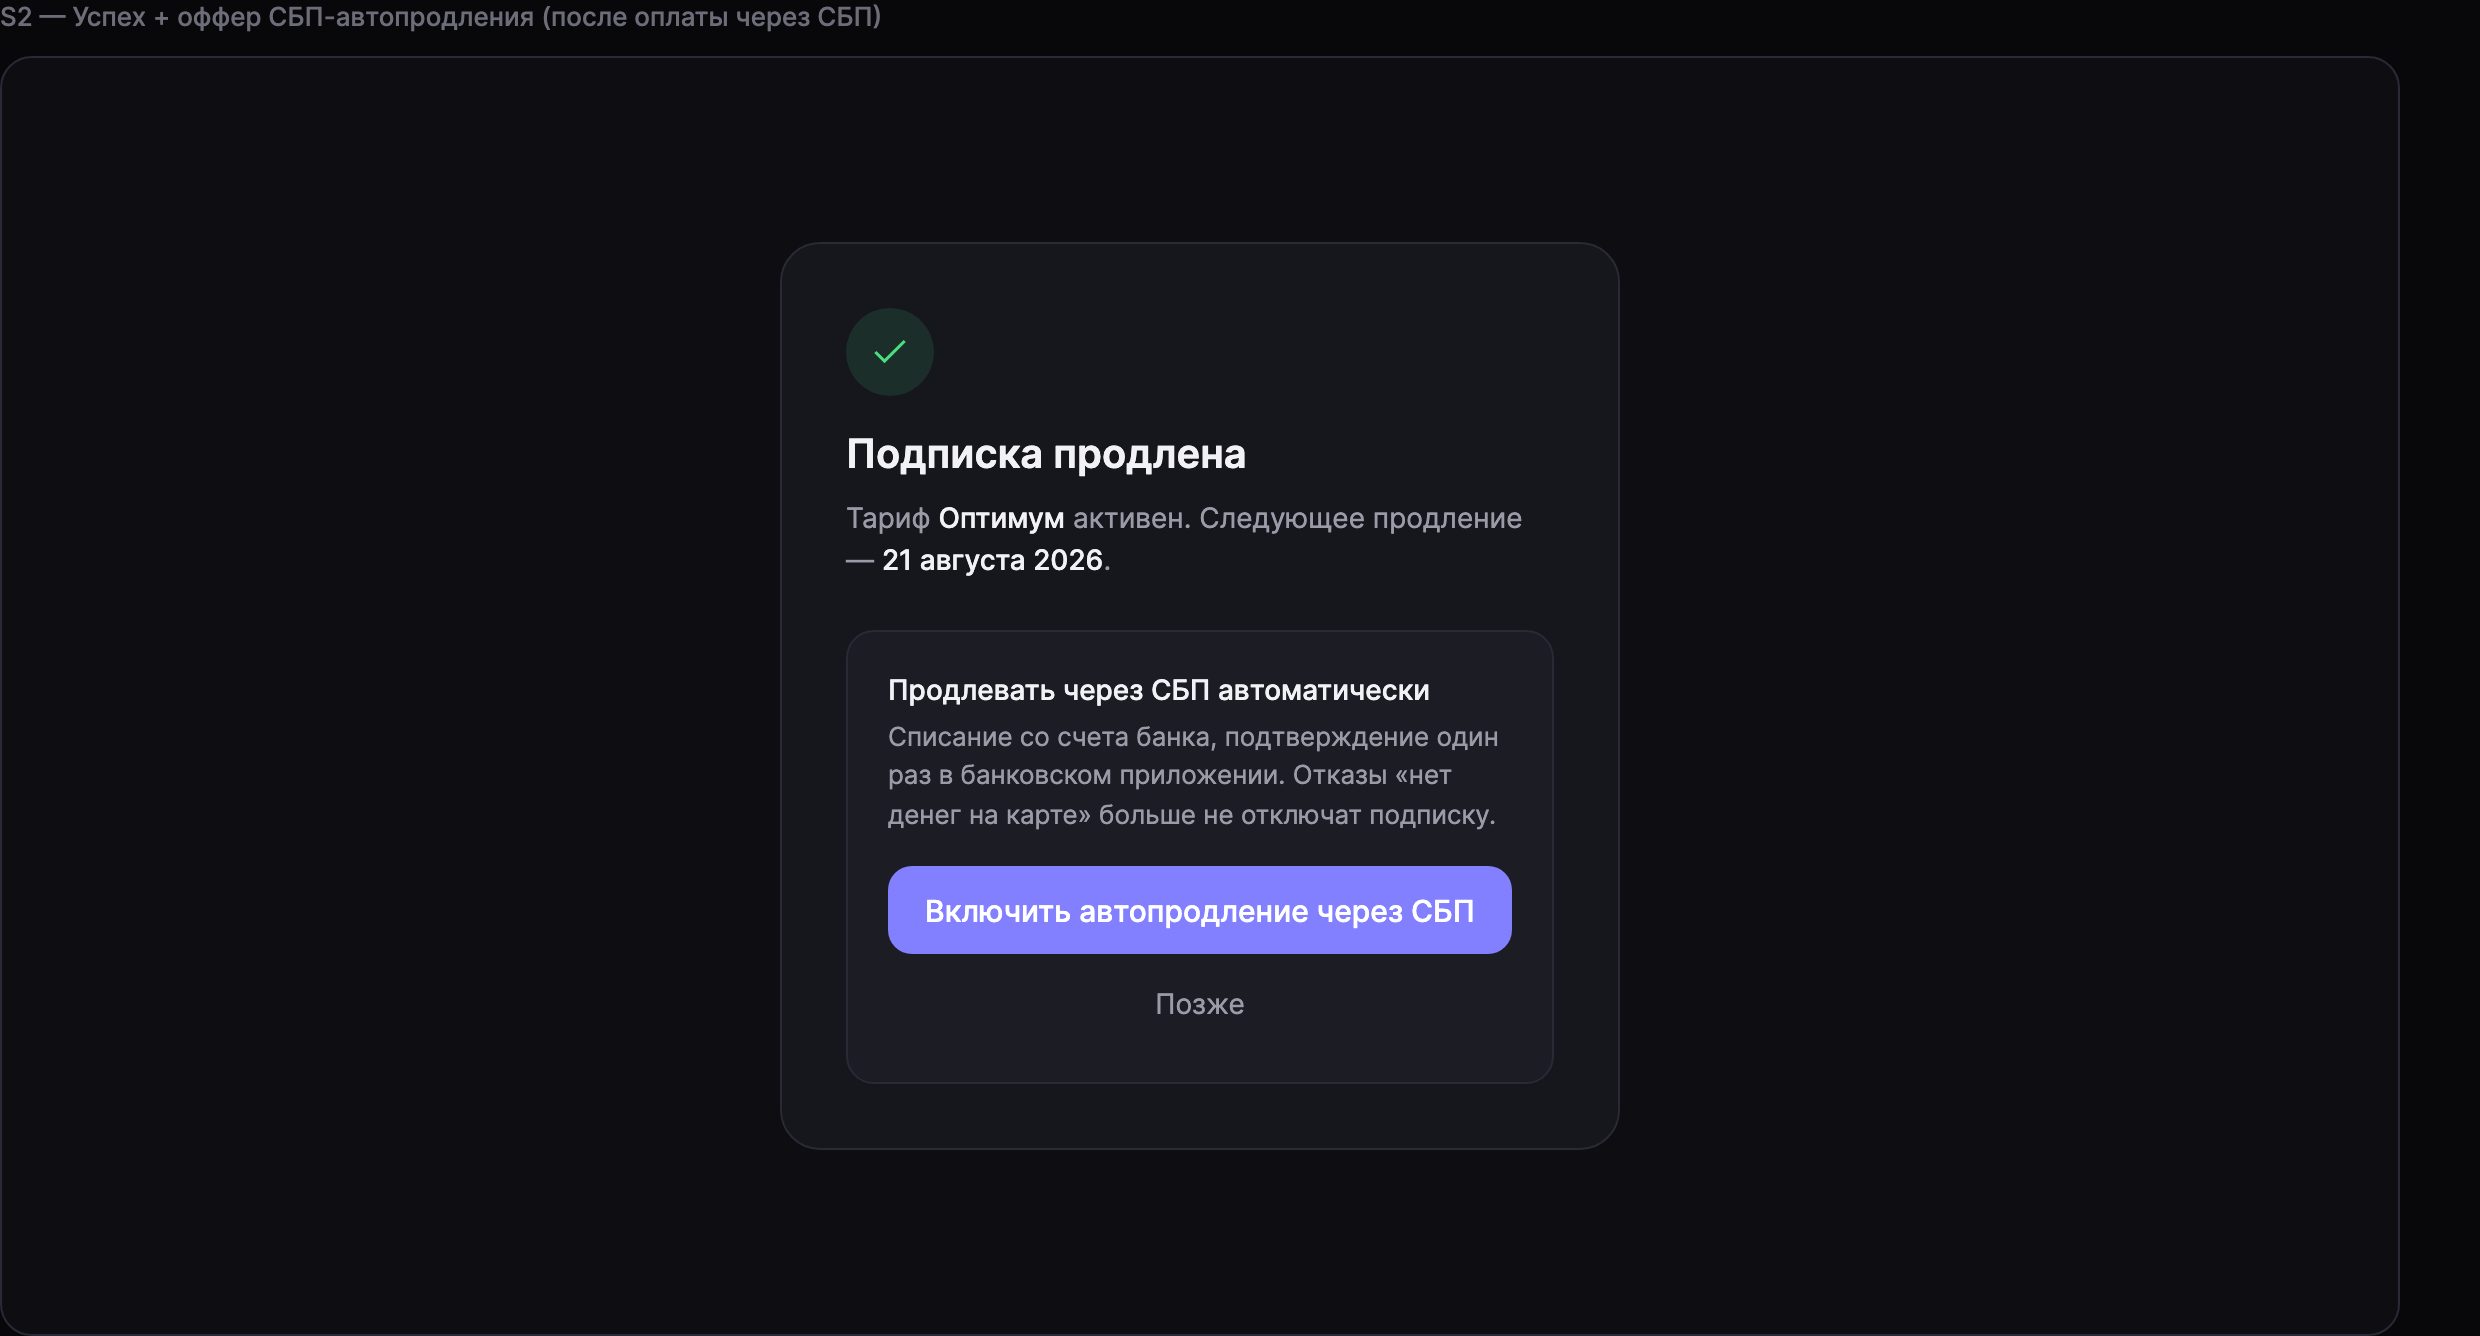Dismiss the offer via the "Позже" link
The height and width of the screenshot is (1336, 2480).
1199,1004
